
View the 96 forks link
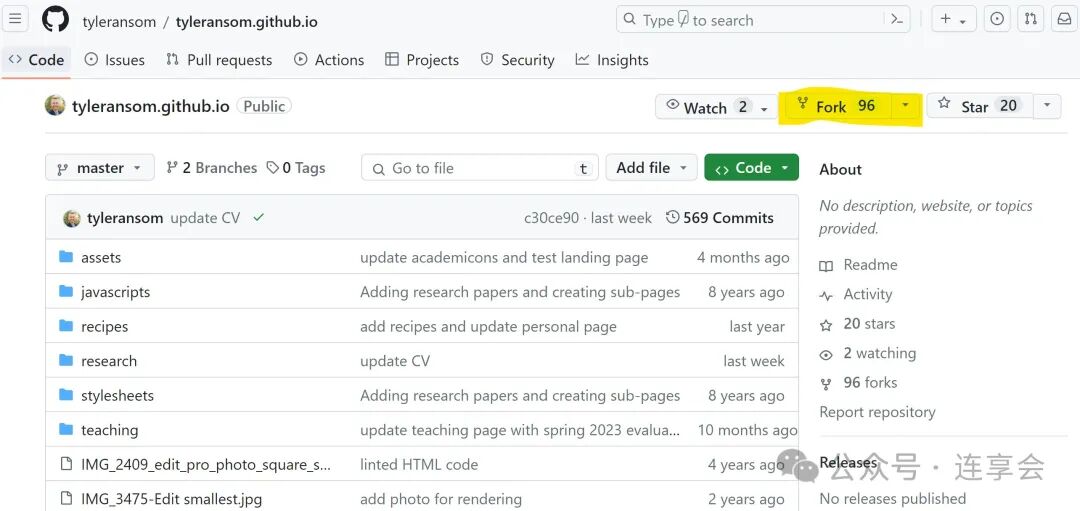click(x=858, y=383)
